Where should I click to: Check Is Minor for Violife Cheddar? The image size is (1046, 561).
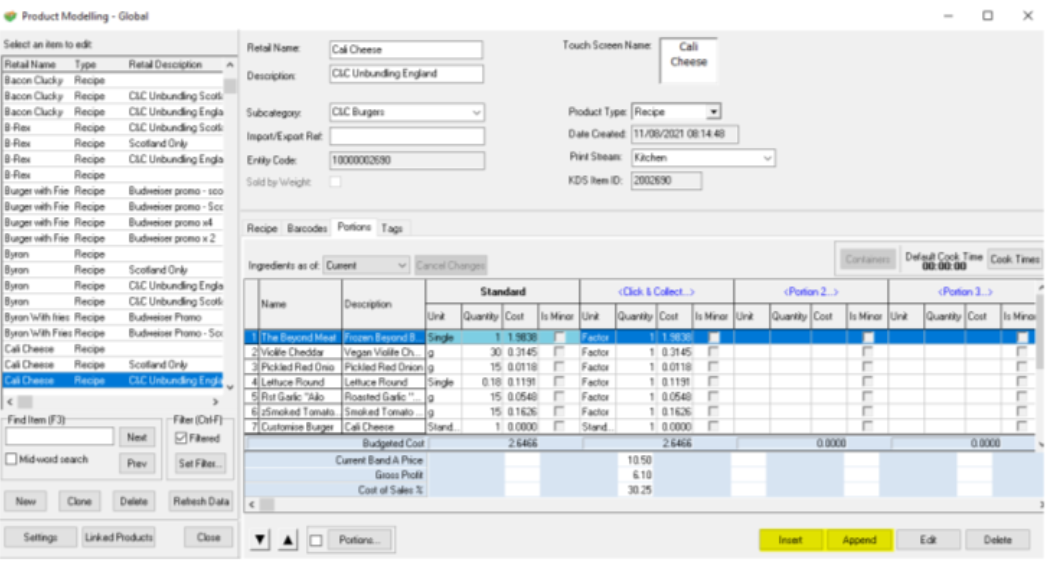[559, 352]
